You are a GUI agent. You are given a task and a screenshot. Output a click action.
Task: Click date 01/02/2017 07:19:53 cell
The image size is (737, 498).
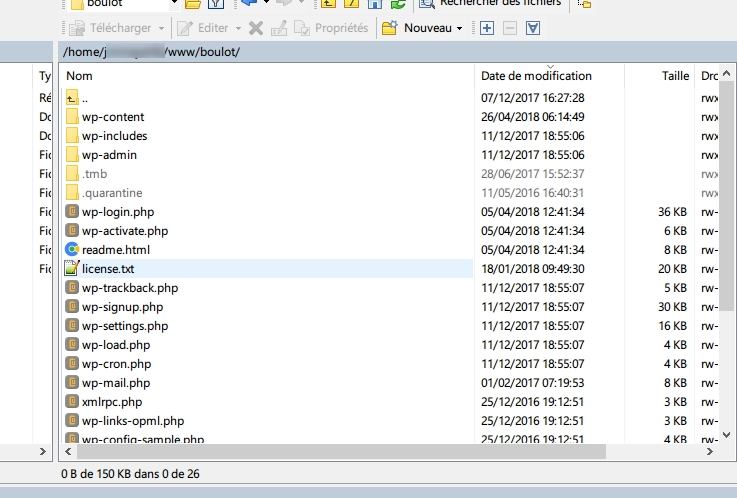click(533, 383)
